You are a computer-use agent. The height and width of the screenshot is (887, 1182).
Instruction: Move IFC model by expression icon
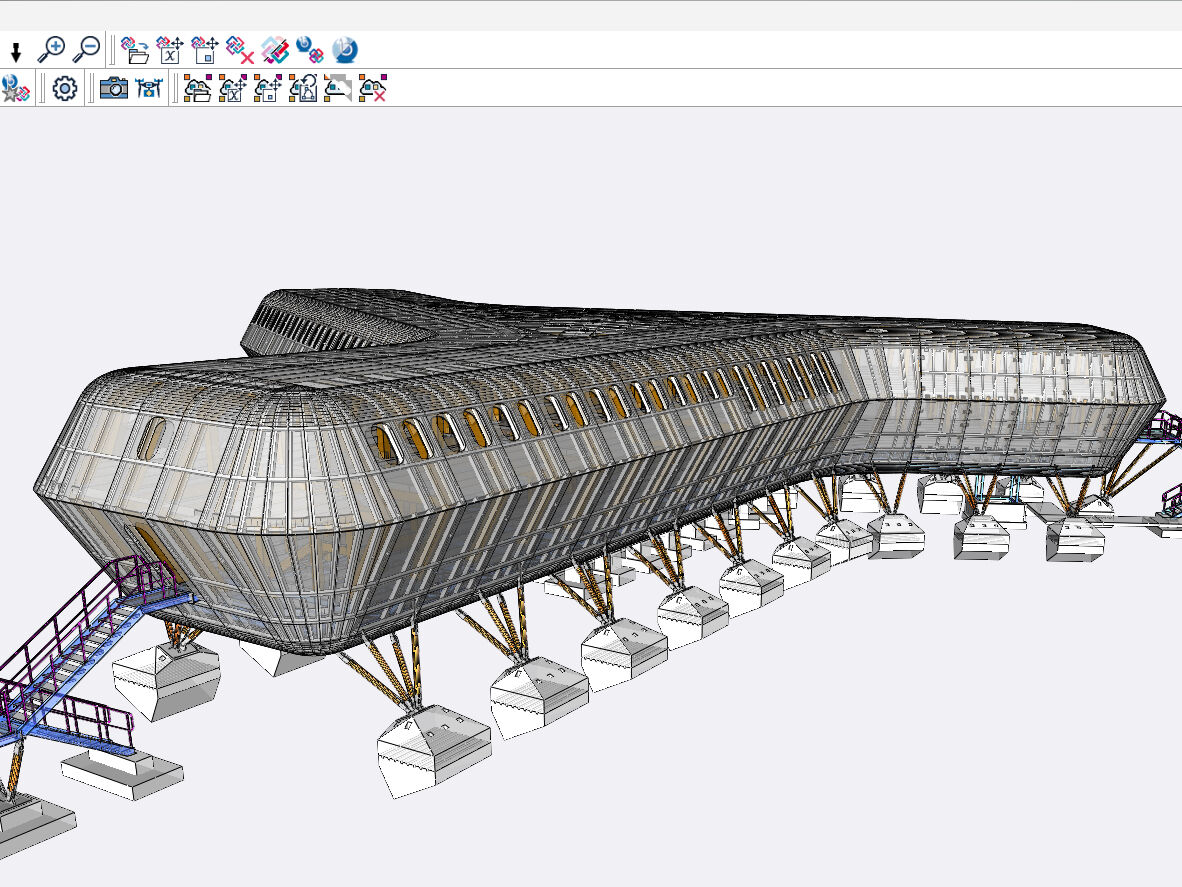click(x=170, y=50)
